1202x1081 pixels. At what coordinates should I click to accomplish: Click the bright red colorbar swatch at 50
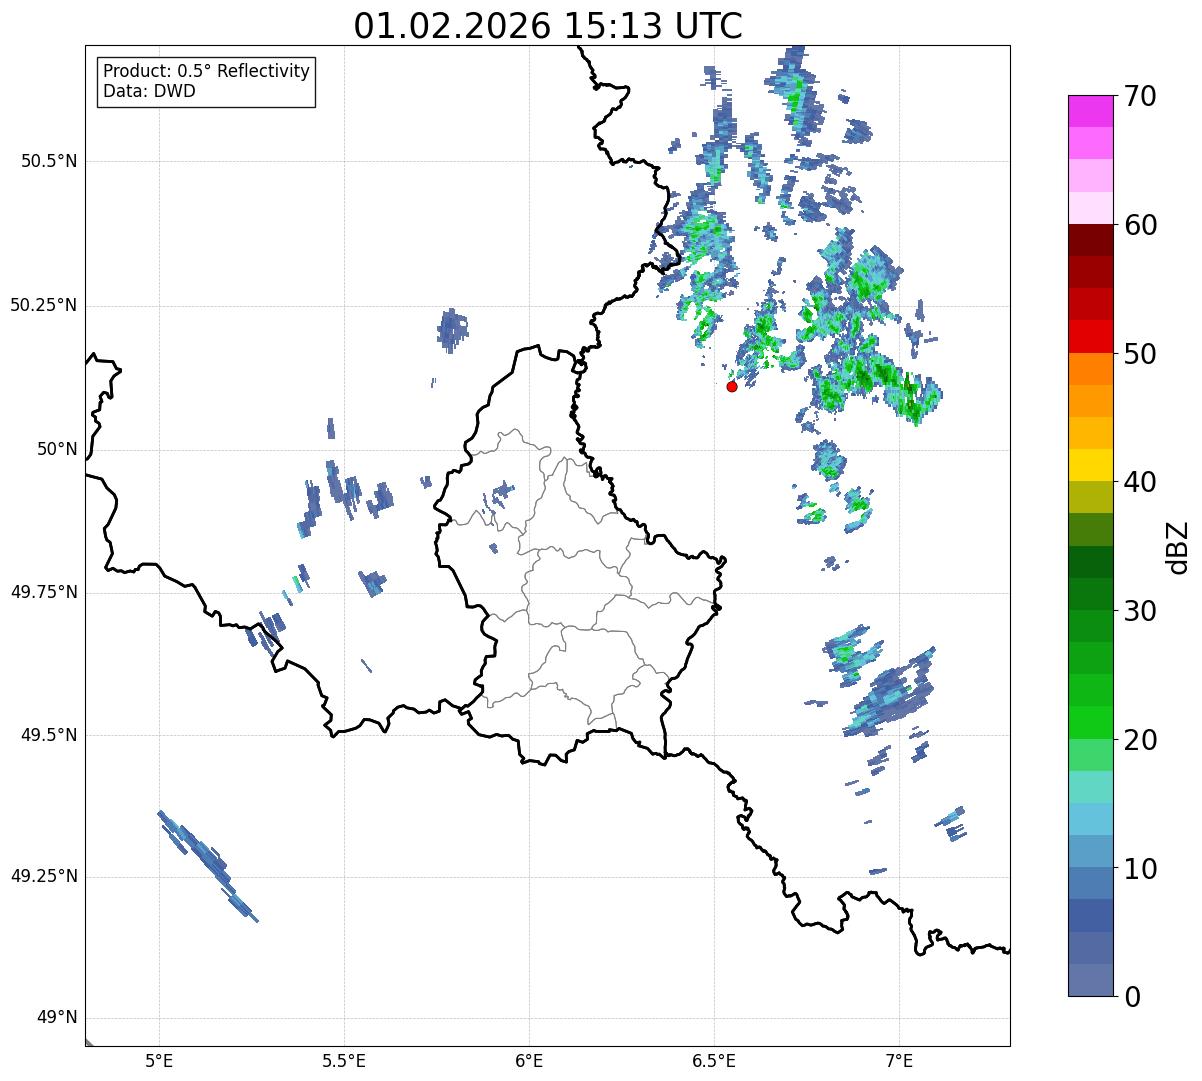1091,337
